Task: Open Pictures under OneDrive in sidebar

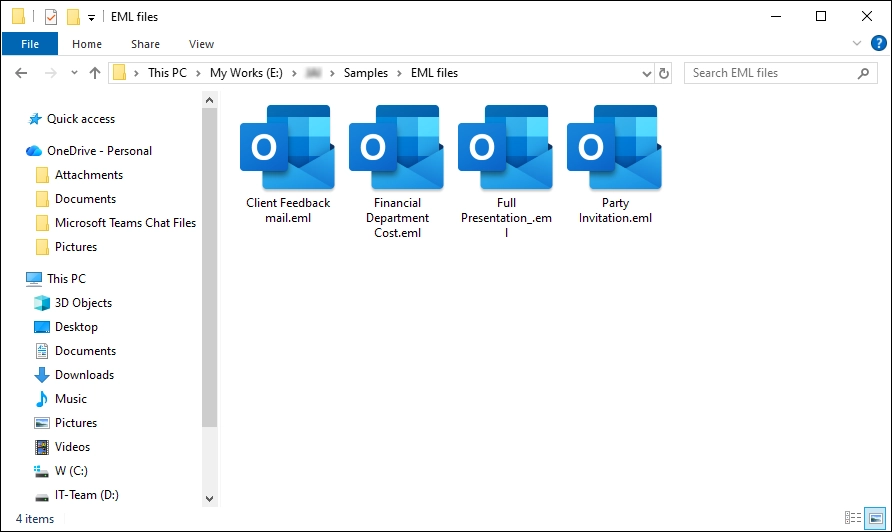Action: [x=76, y=247]
